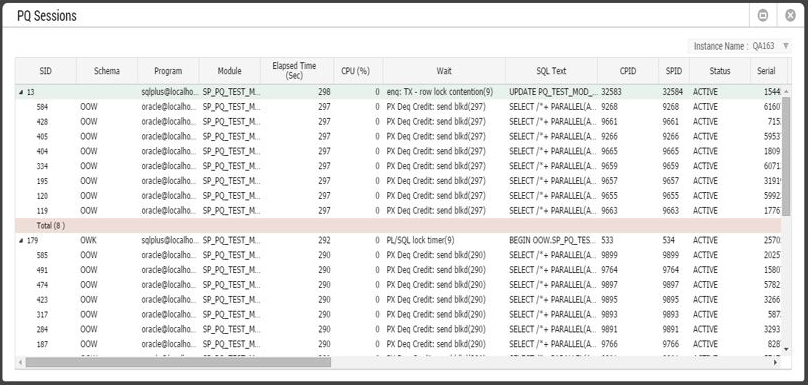Sort by the Program column header
The height and width of the screenshot is (386, 810).
pyautogui.click(x=168, y=71)
